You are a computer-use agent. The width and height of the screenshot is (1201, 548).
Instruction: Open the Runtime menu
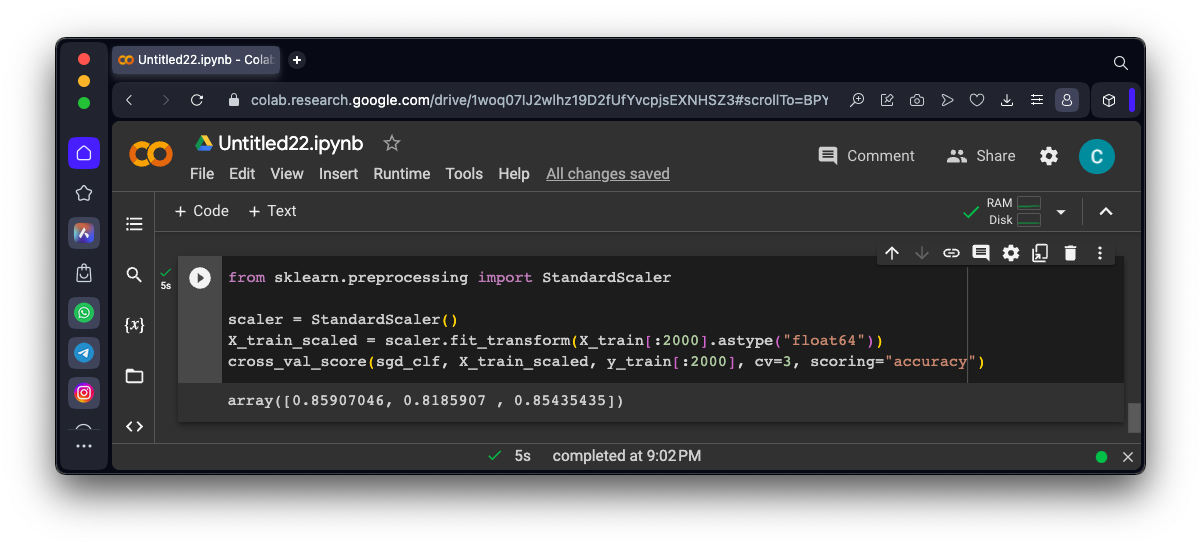[402, 174]
